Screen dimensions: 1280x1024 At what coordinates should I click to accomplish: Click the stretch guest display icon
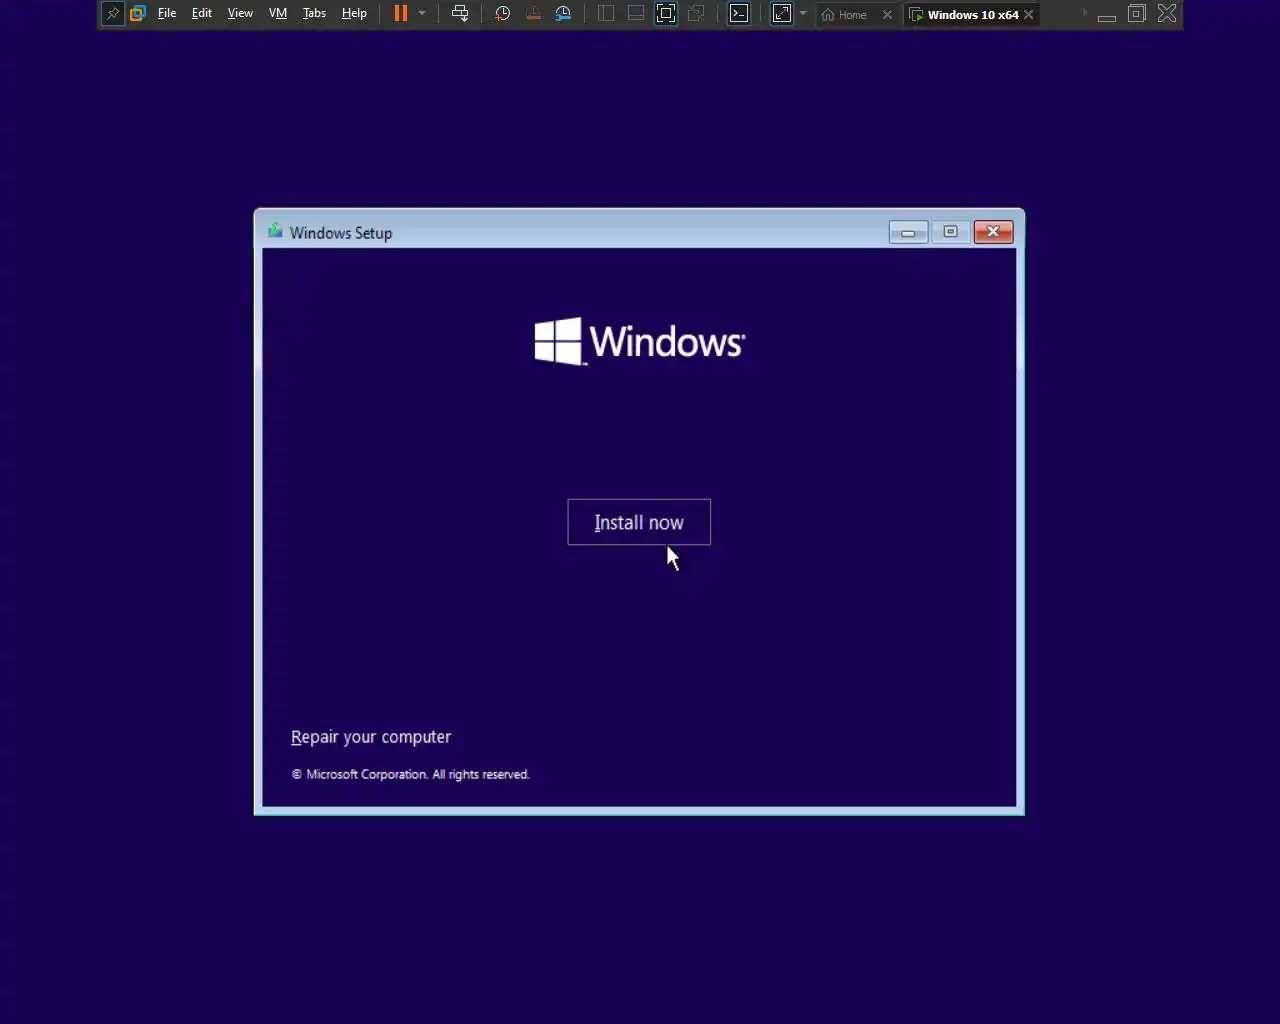click(x=782, y=14)
